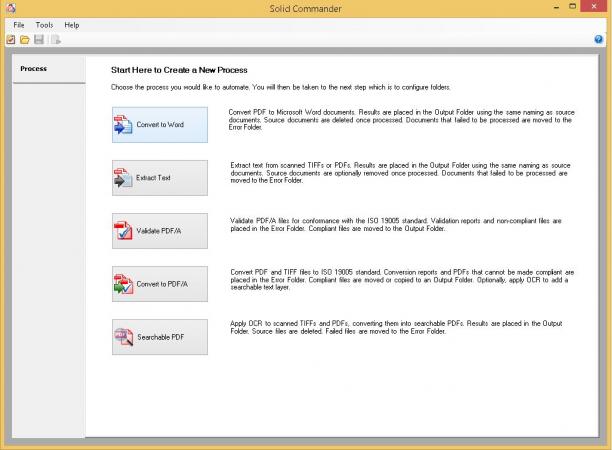Maximize the Solid Commander window

573,6
